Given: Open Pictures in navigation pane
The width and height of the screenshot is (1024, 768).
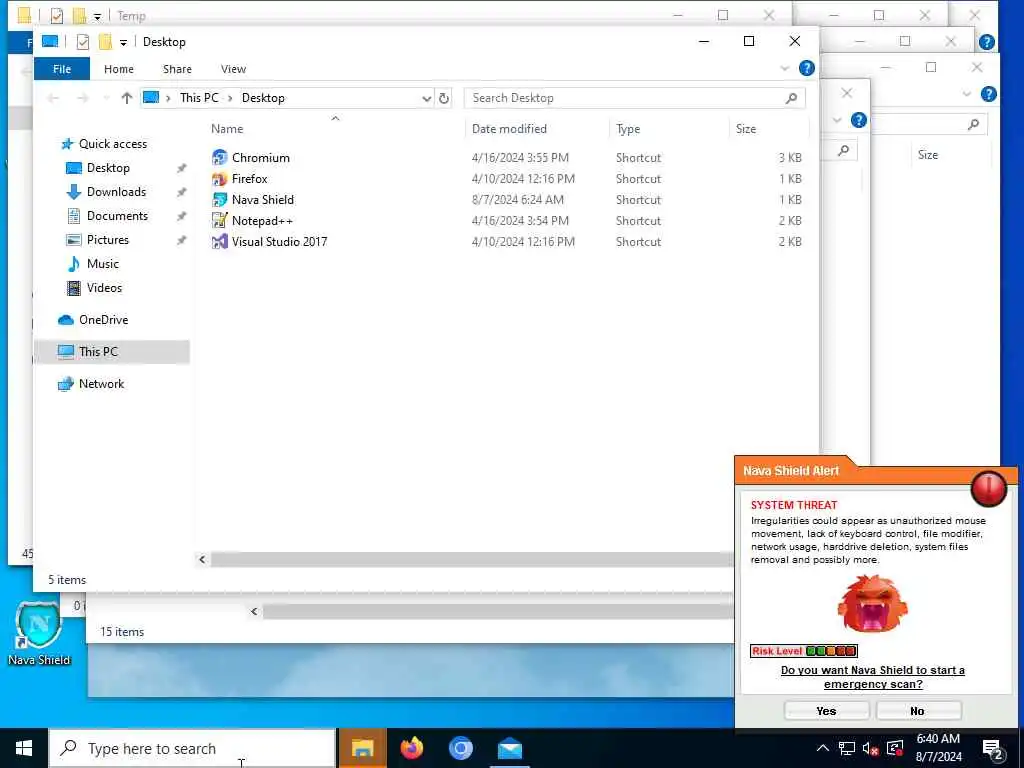Looking at the screenshot, I should (x=107, y=240).
